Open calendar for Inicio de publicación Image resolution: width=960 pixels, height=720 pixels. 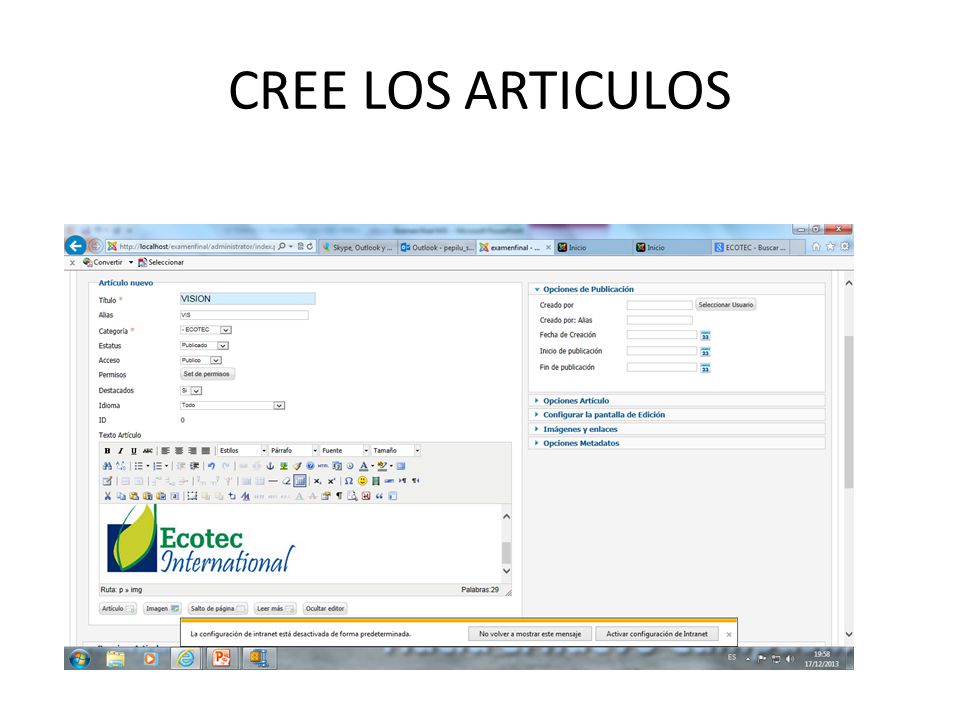(705, 352)
